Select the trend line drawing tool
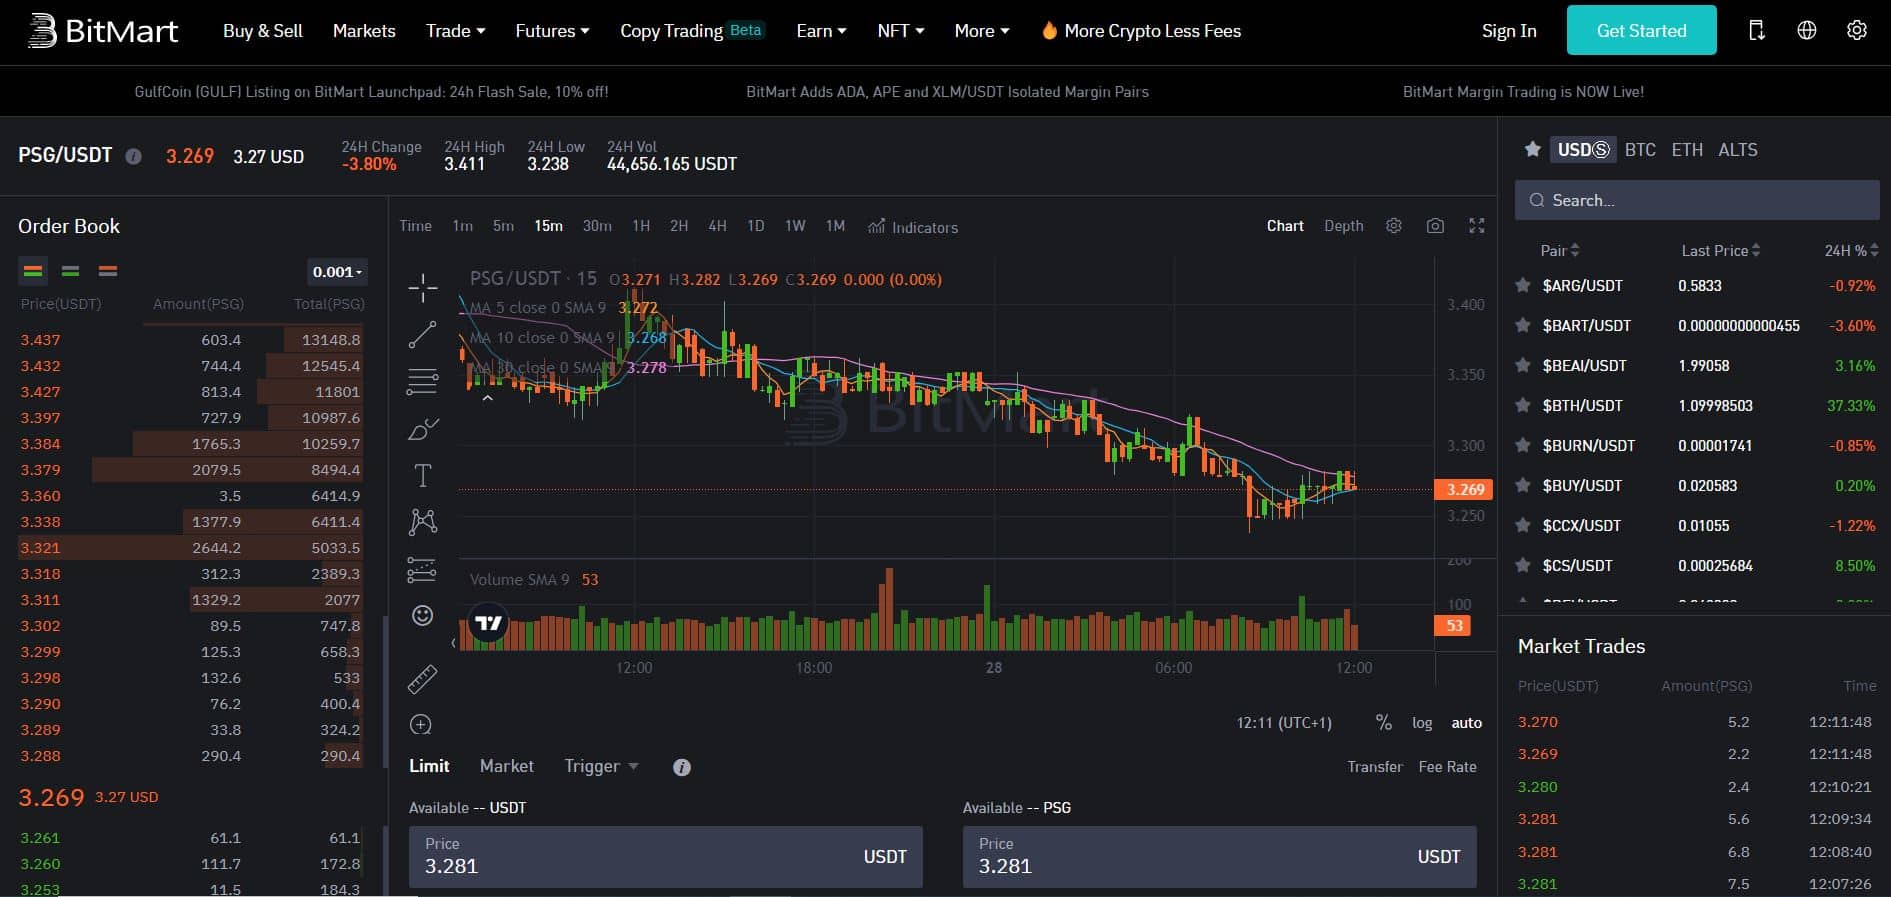 [x=423, y=335]
